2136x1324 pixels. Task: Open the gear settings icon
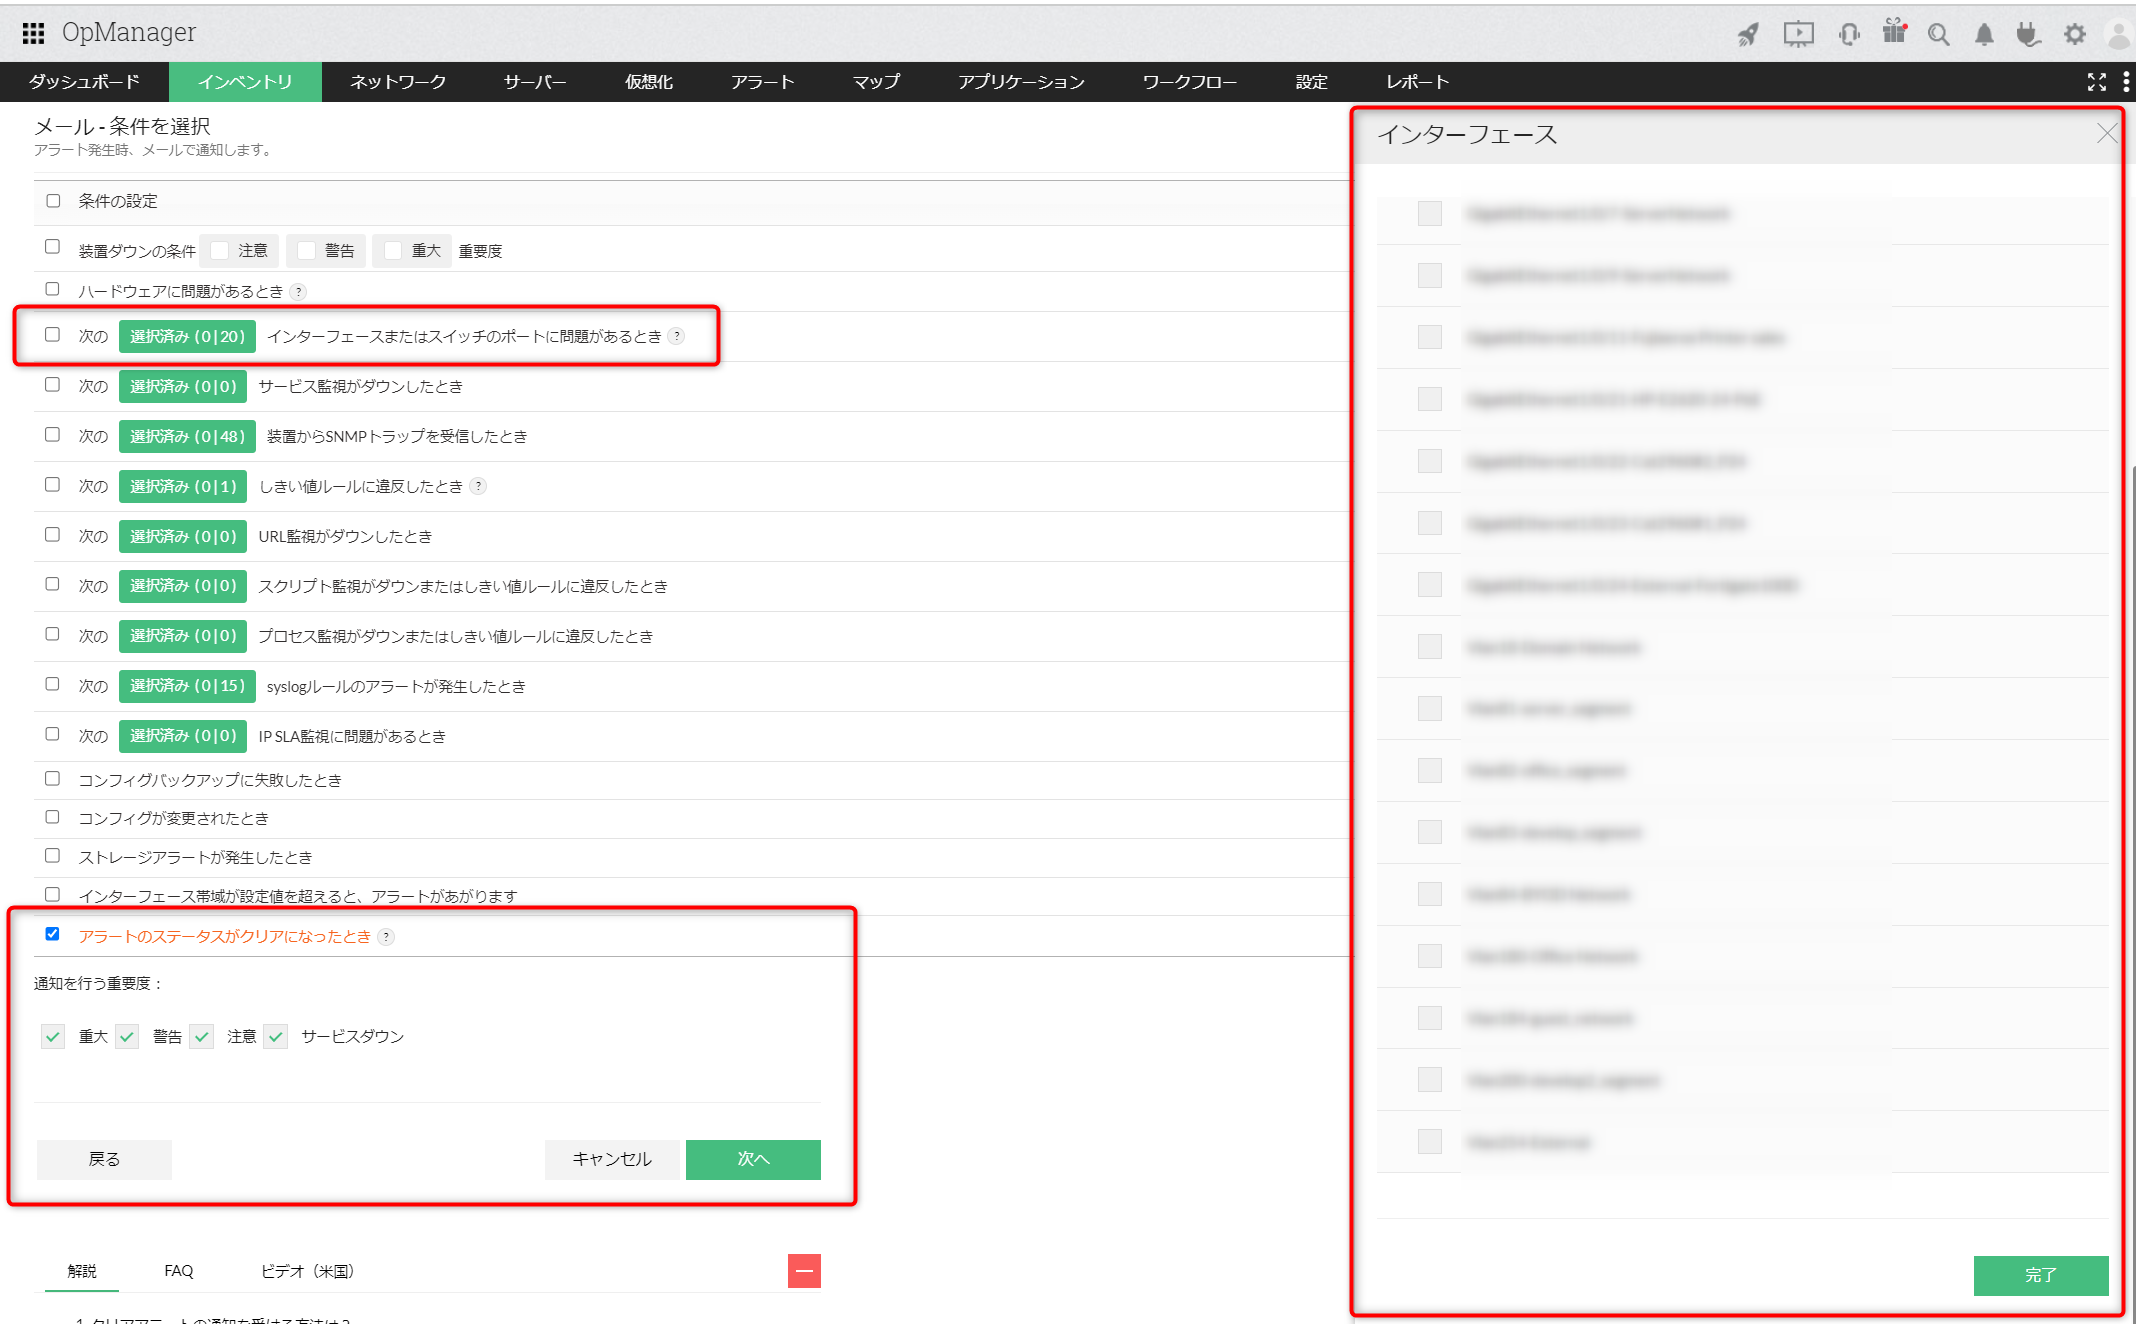(2075, 35)
